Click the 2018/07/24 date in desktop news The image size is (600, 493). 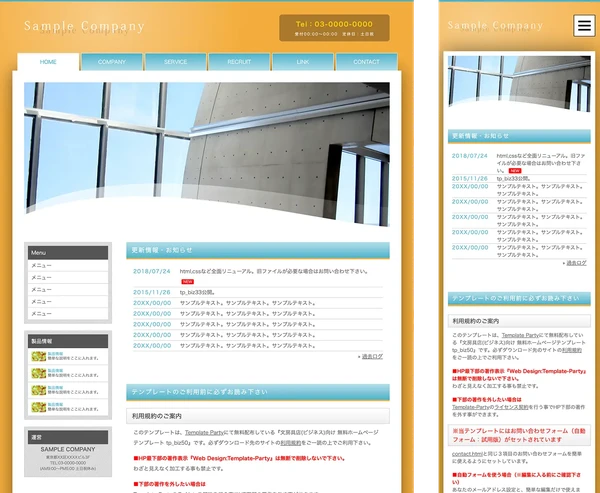click(152, 271)
